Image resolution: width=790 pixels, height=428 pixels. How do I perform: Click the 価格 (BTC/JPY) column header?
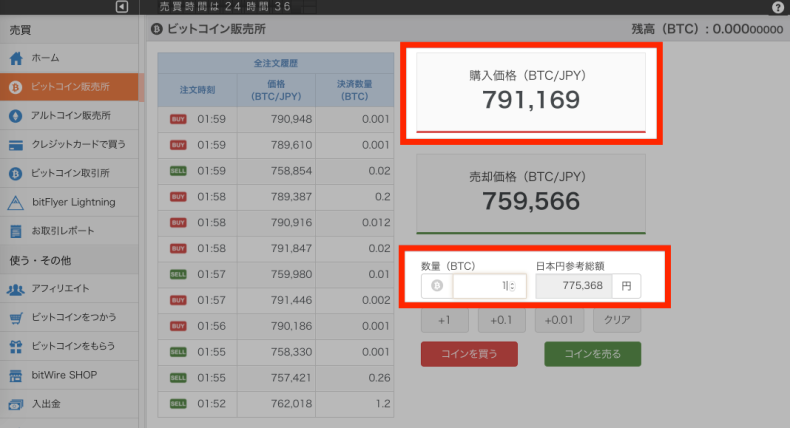click(276, 90)
